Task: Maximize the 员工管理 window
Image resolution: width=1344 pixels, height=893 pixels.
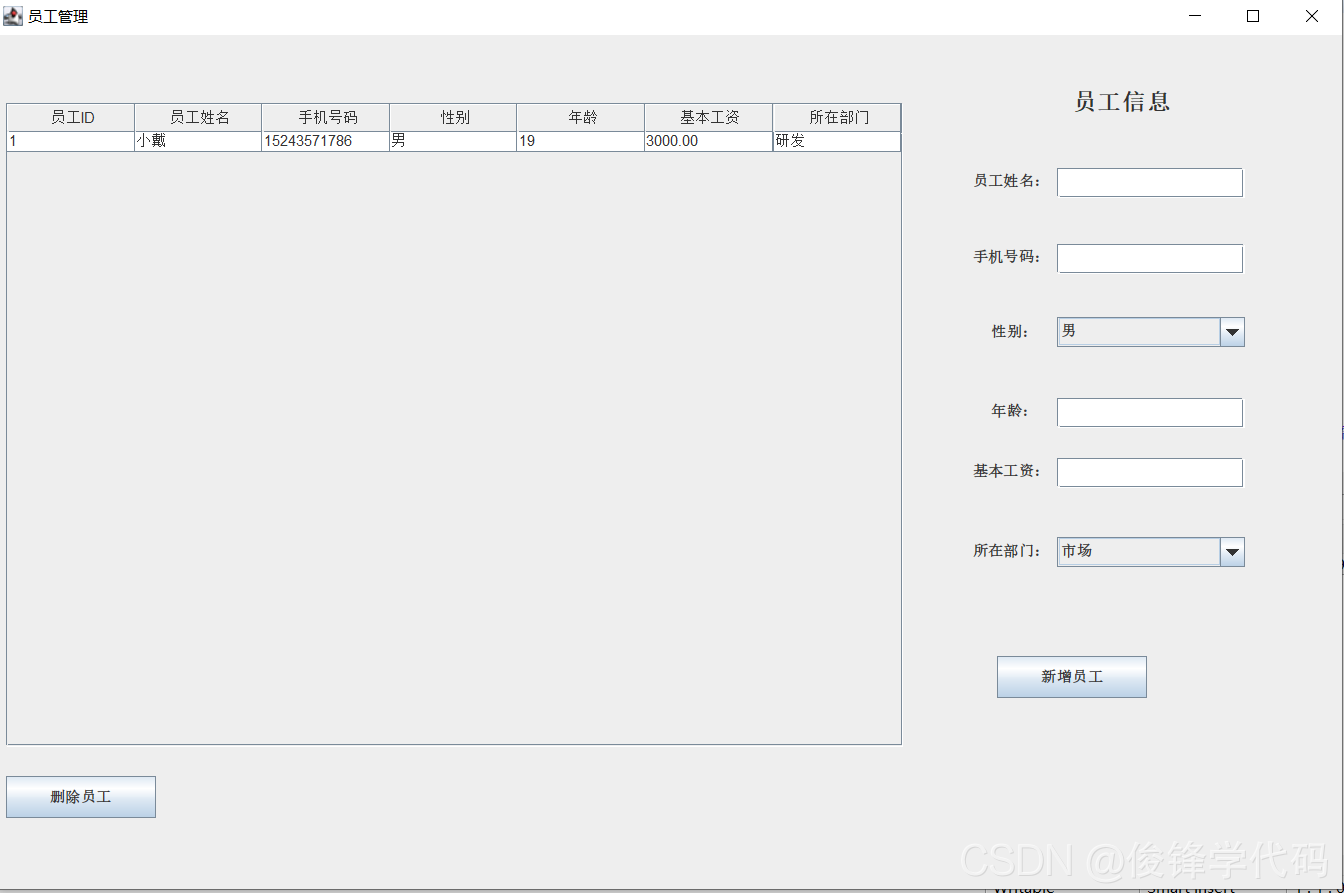Action: coord(1253,16)
